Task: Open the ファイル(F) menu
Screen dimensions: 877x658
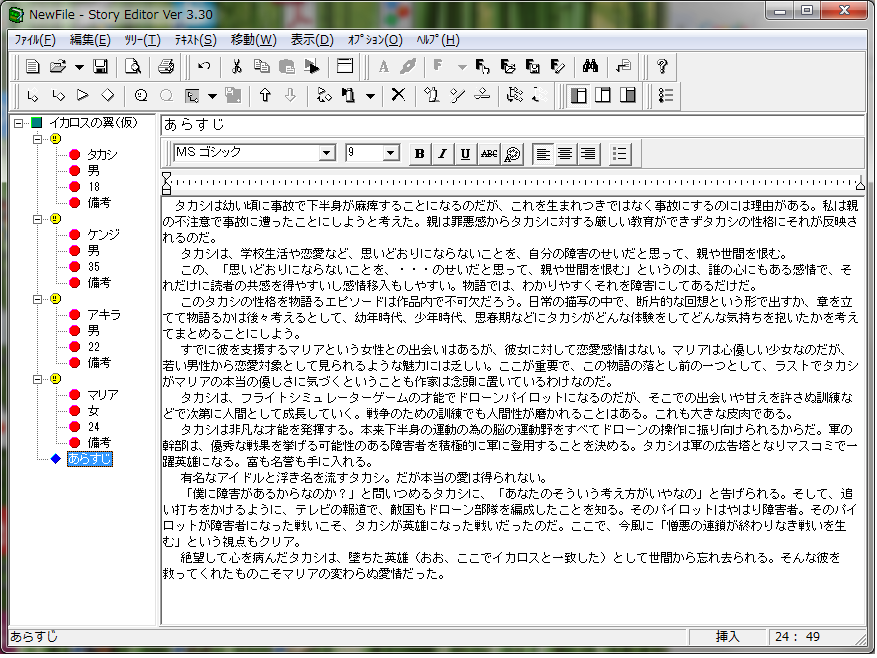Action: pos(34,40)
